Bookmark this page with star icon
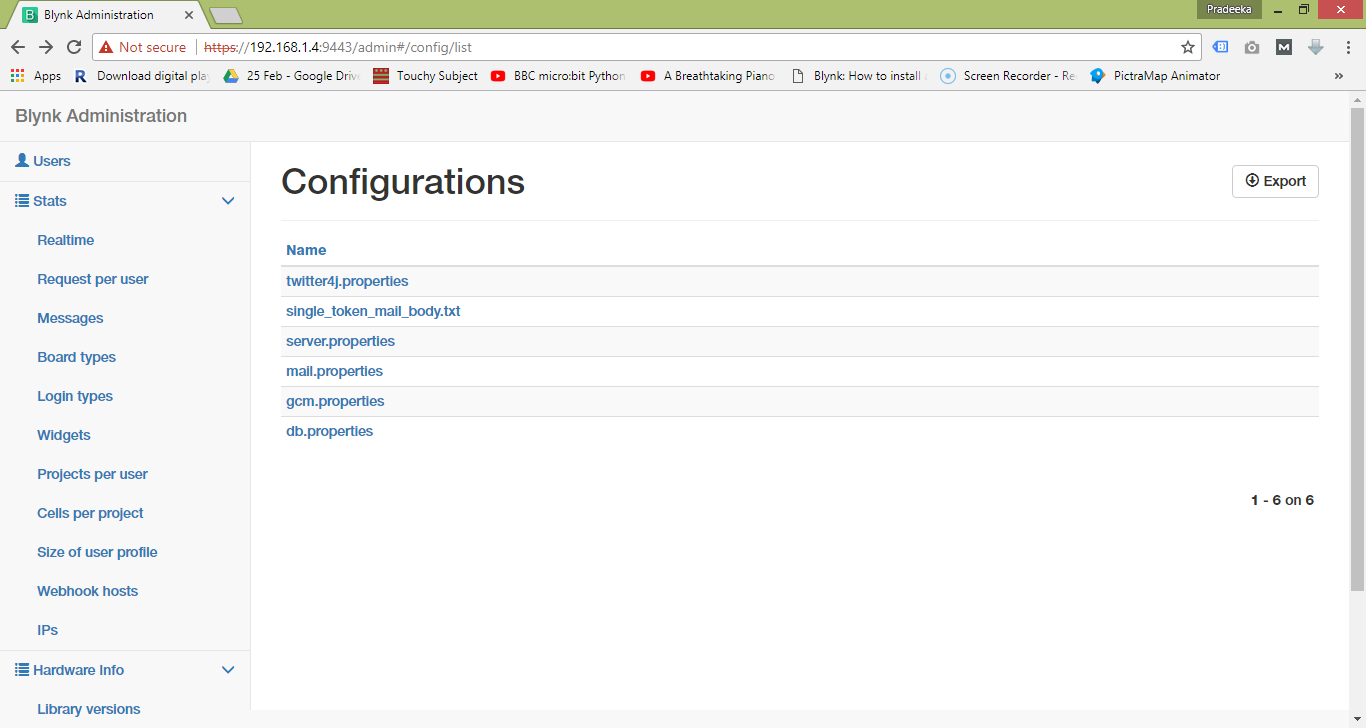This screenshot has height=728, width=1366. point(1188,47)
